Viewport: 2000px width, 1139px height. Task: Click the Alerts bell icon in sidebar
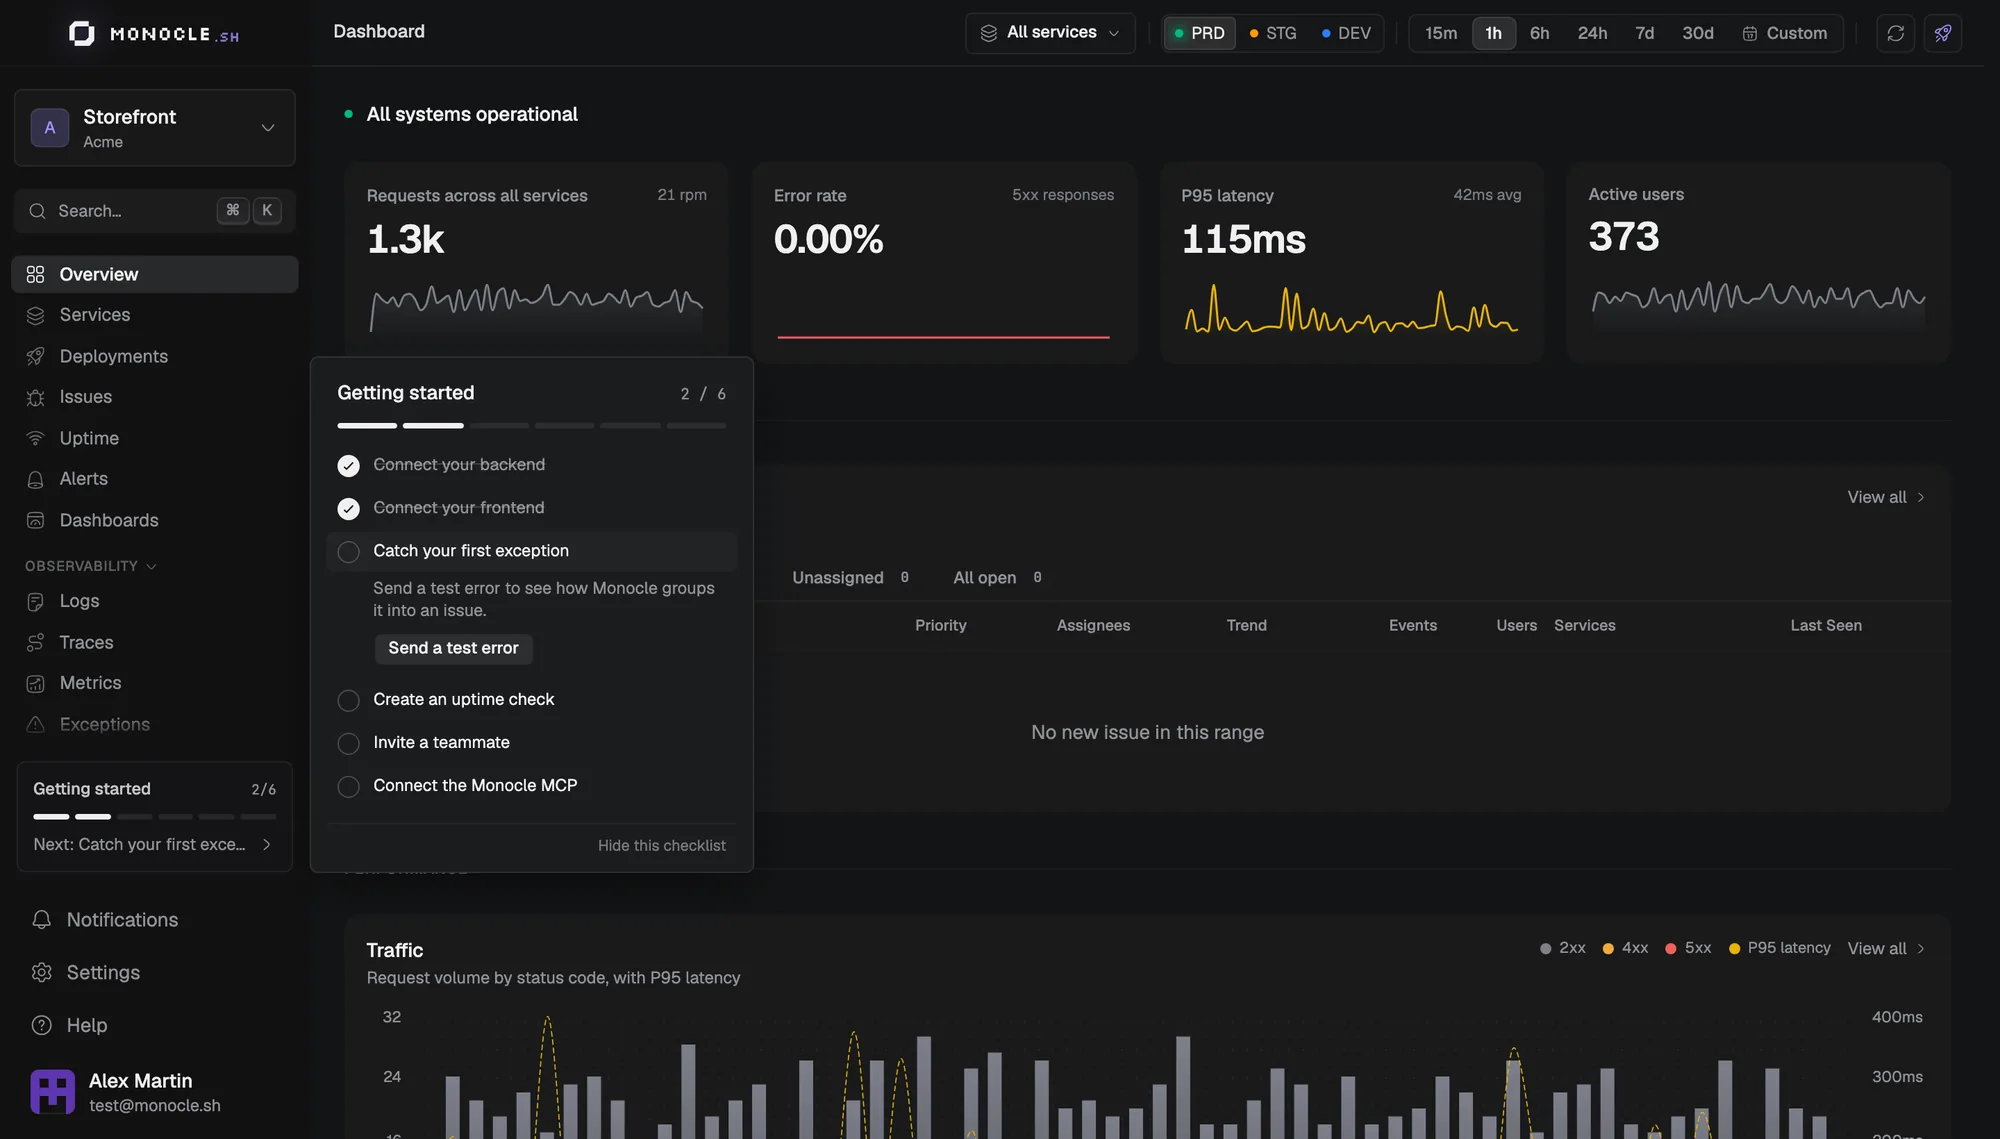click(x=36, y=480)
